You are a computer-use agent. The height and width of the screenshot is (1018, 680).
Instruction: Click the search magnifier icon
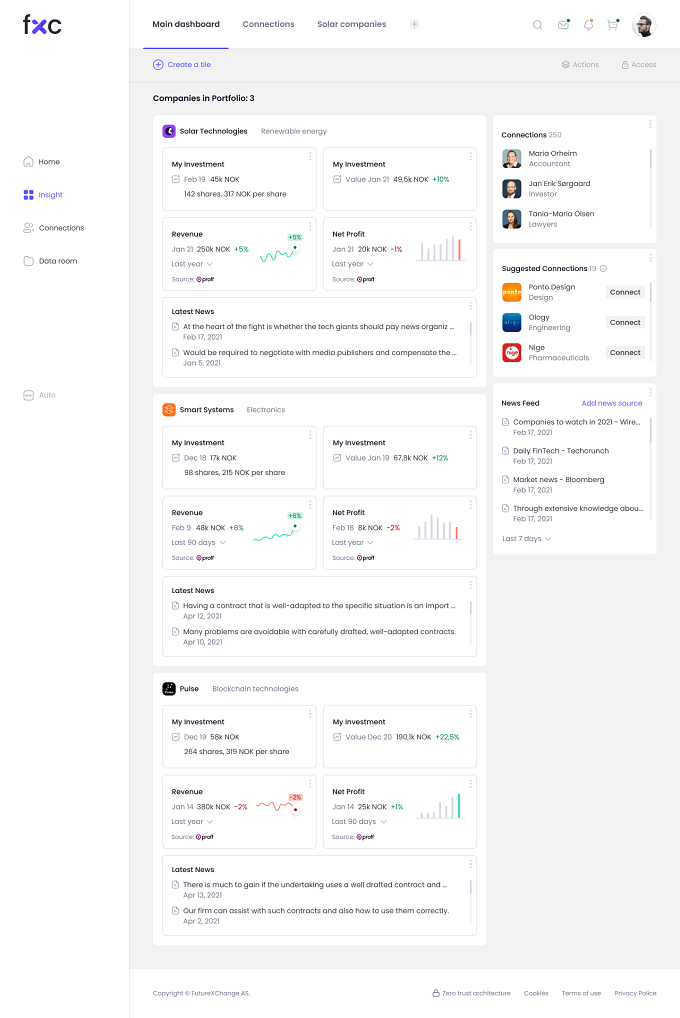click(537, 25)
